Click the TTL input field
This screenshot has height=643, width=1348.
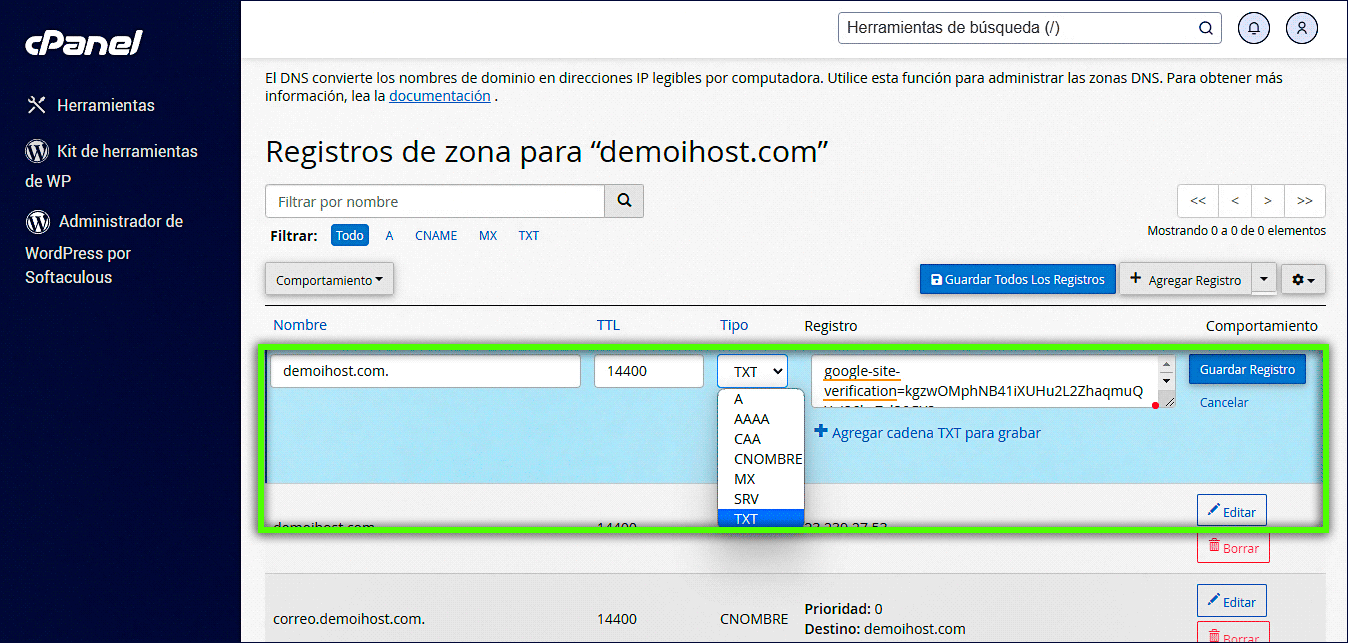(x=648, y=371)
